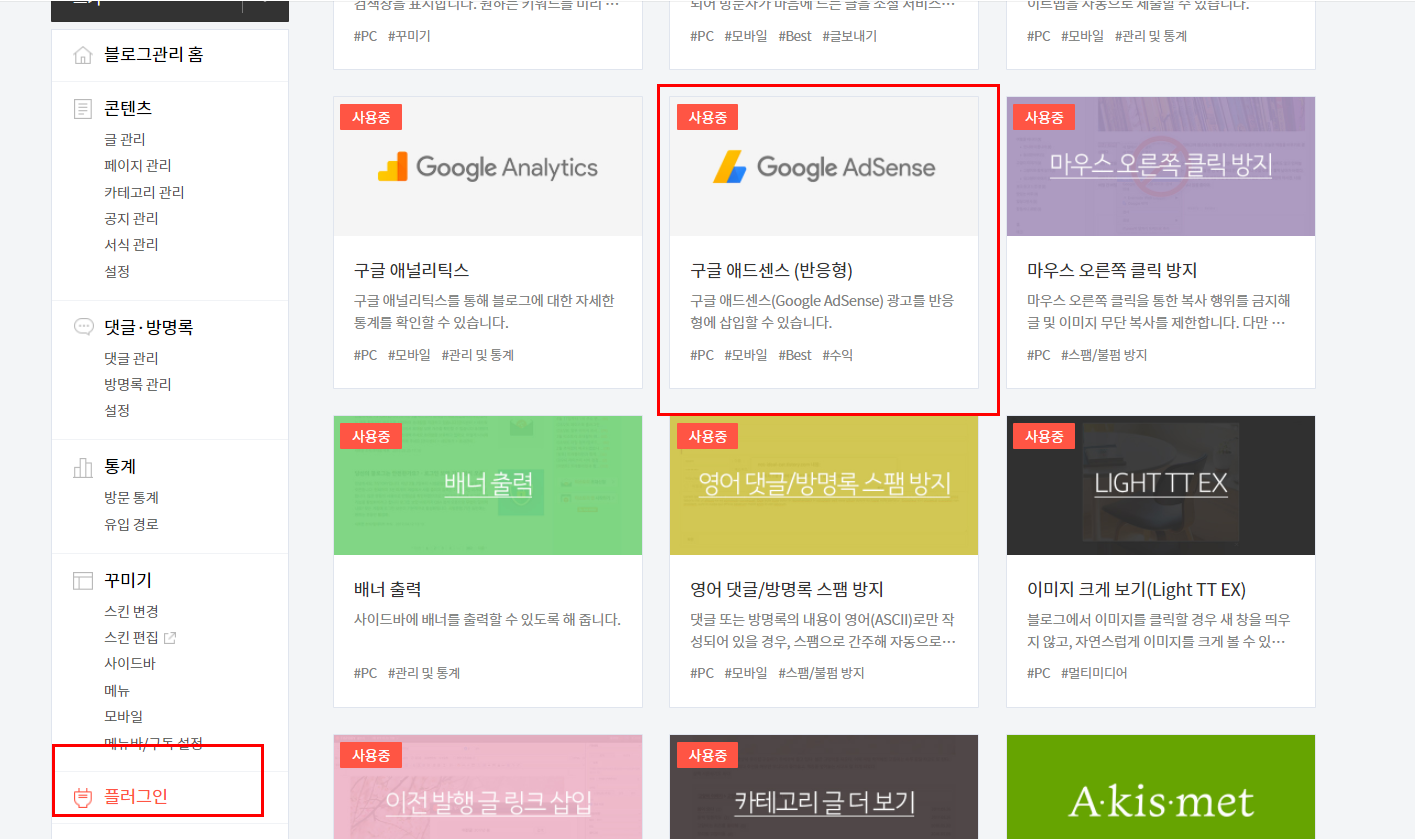Go to 방명록 관리
Viewport: 1415px width, 839px height.
138,384
